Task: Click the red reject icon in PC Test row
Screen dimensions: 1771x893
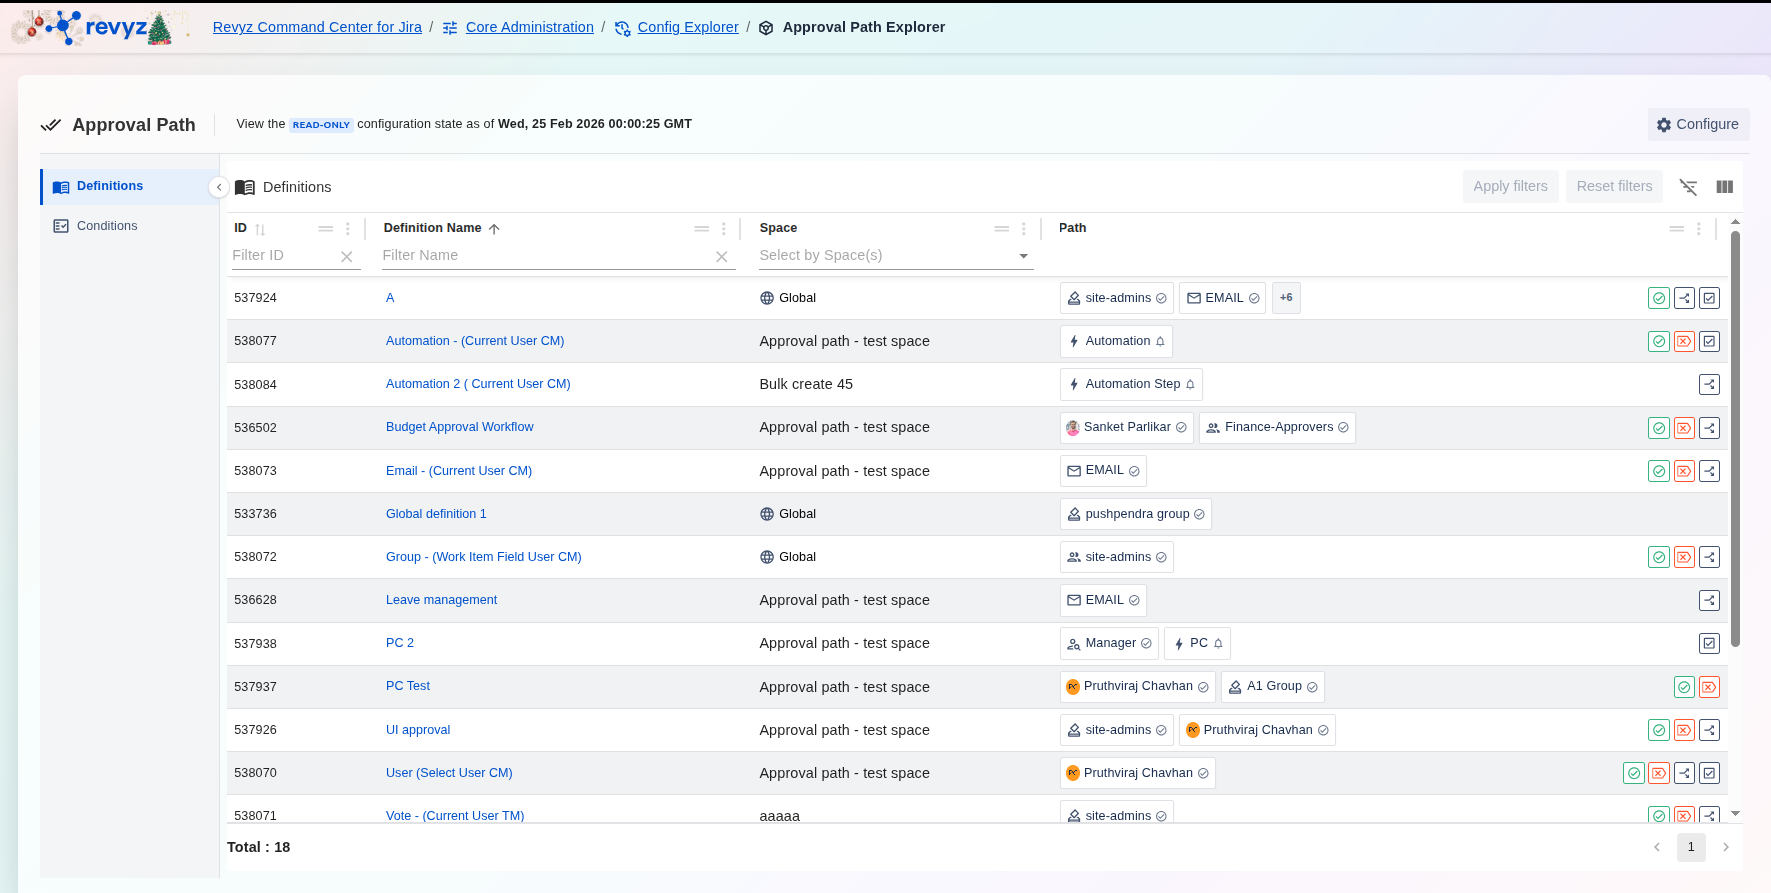Action: [1709, 687]
